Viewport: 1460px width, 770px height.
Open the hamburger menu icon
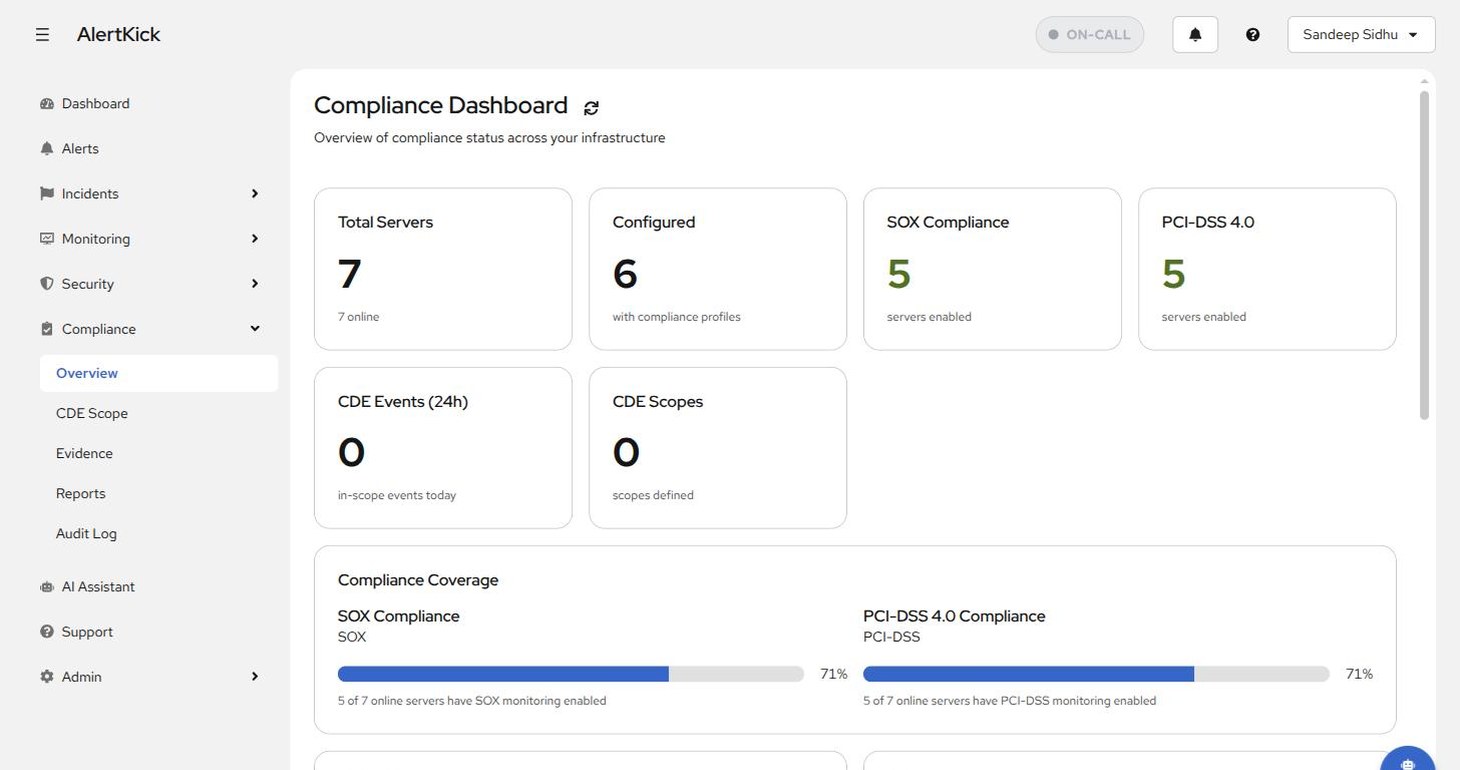(42, 34)
